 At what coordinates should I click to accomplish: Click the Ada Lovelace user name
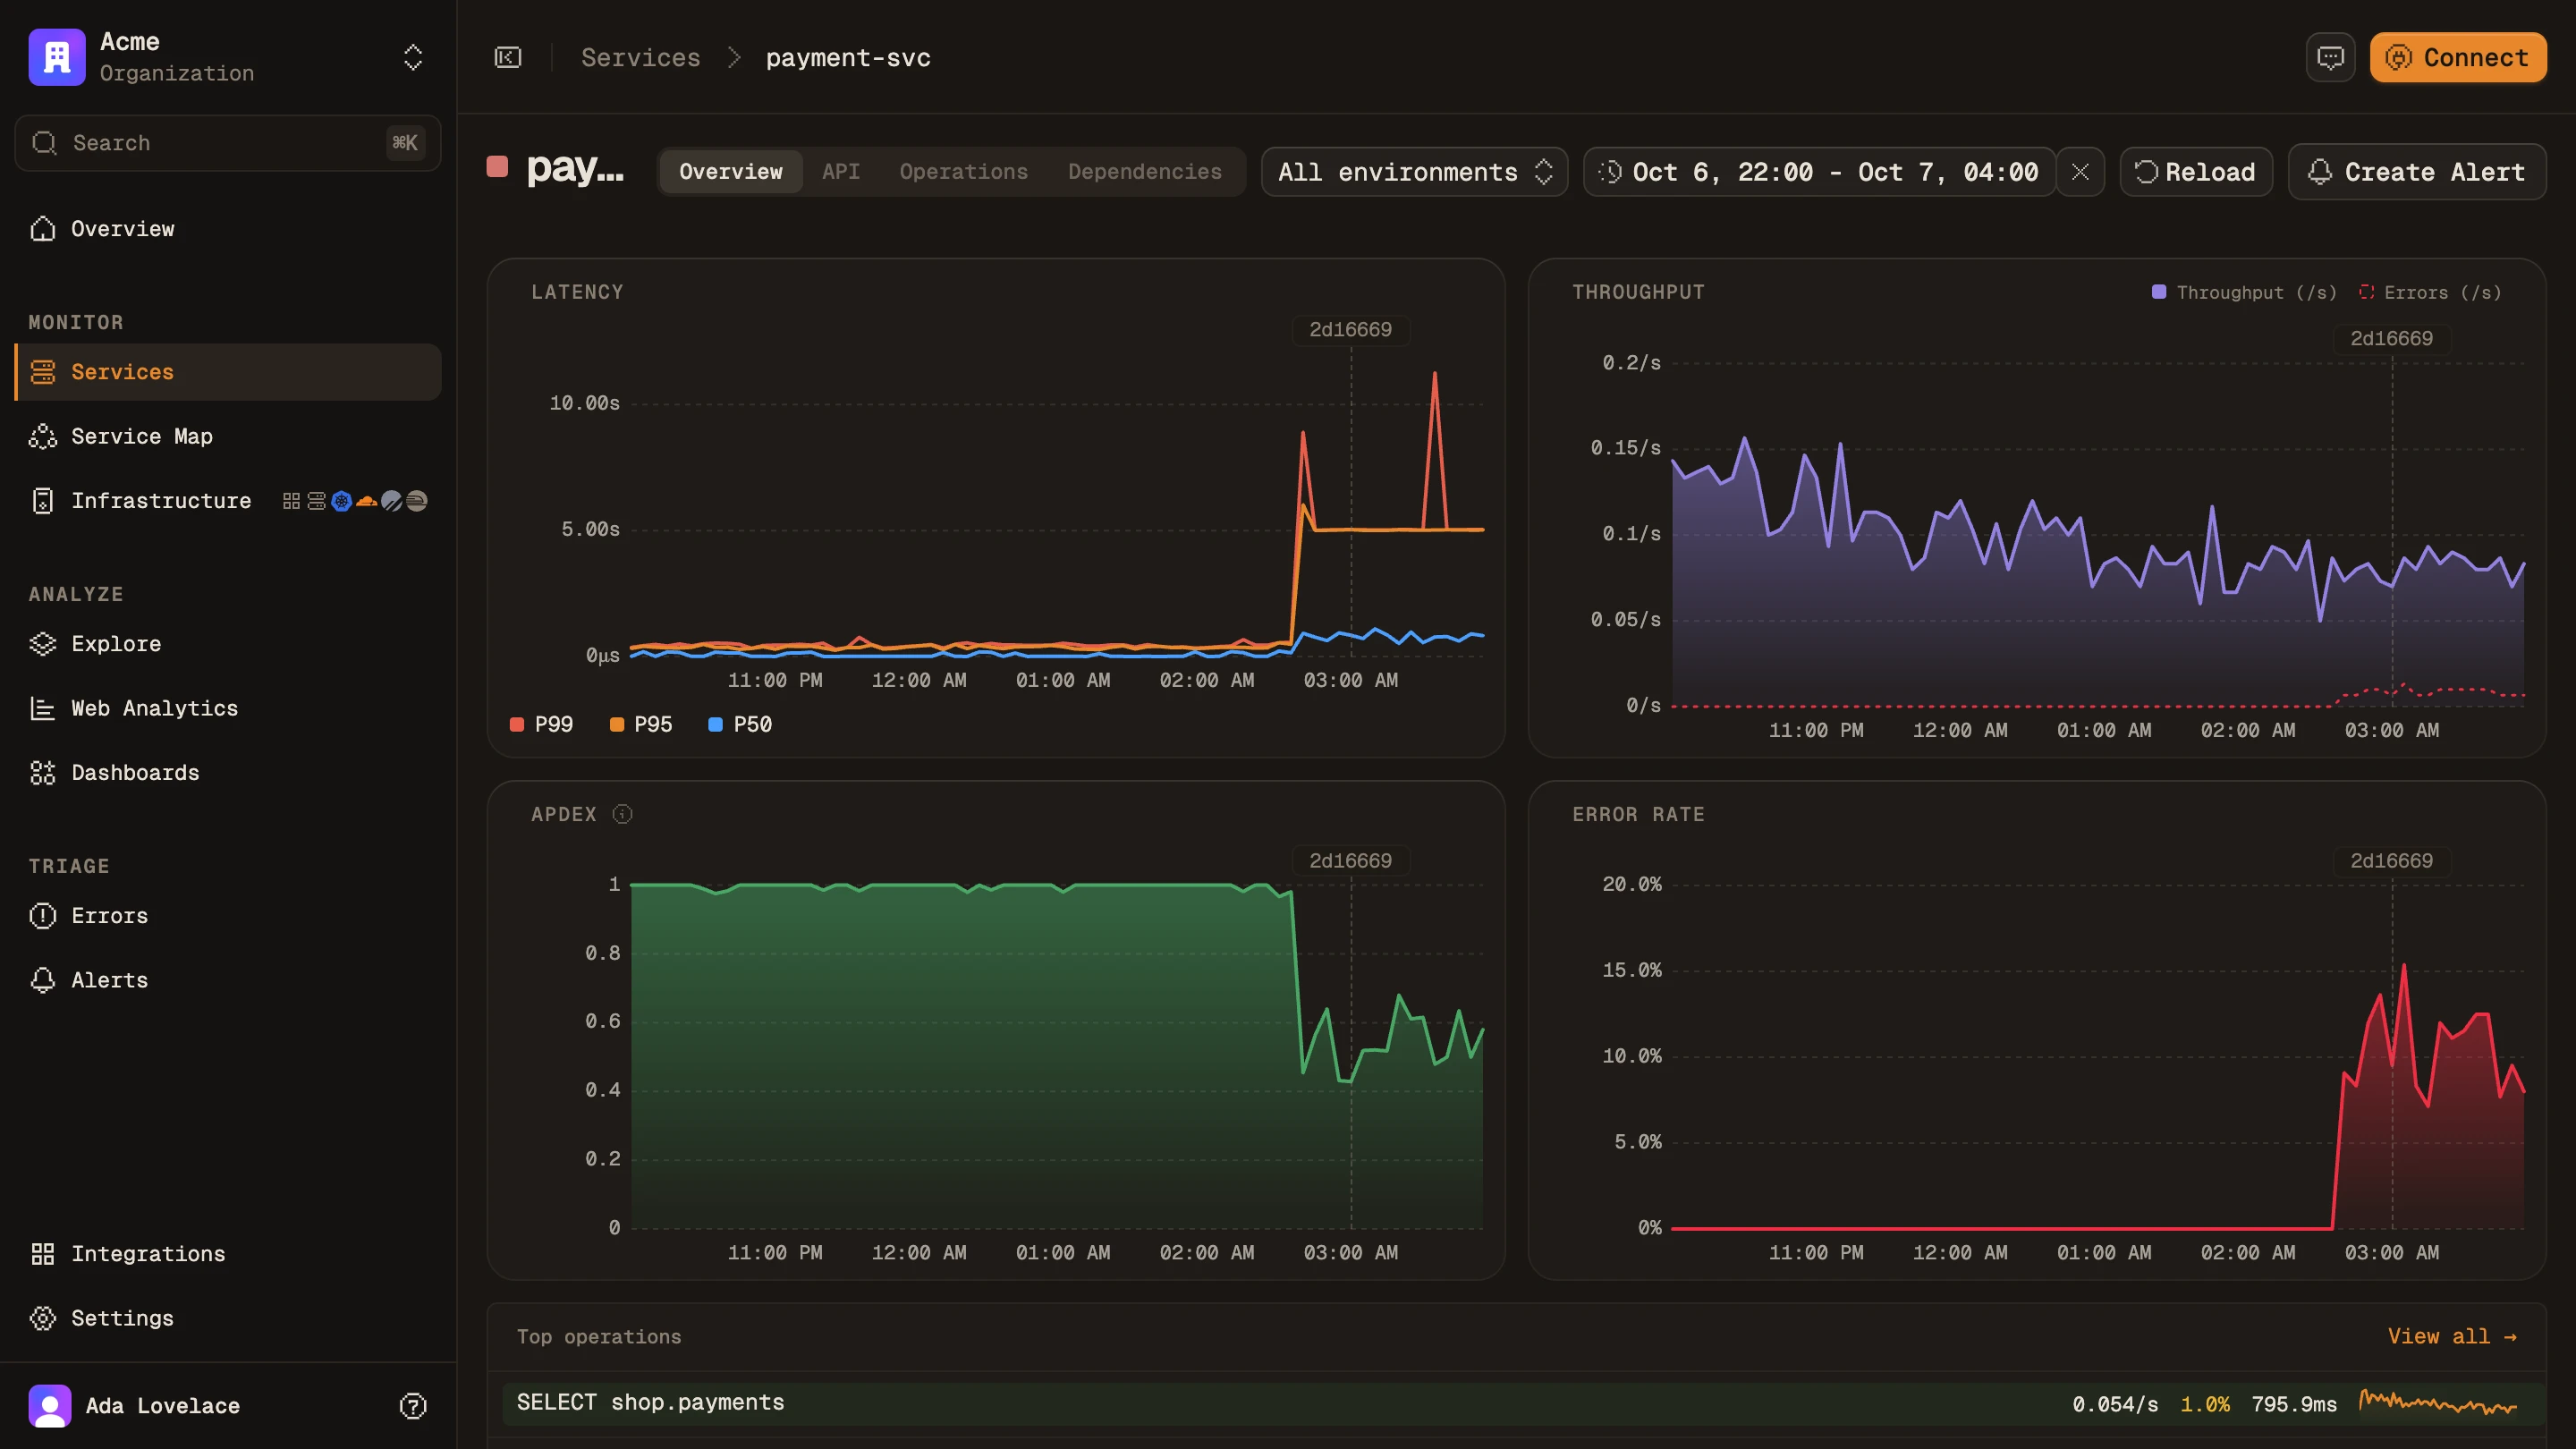tap(163, 1406)
